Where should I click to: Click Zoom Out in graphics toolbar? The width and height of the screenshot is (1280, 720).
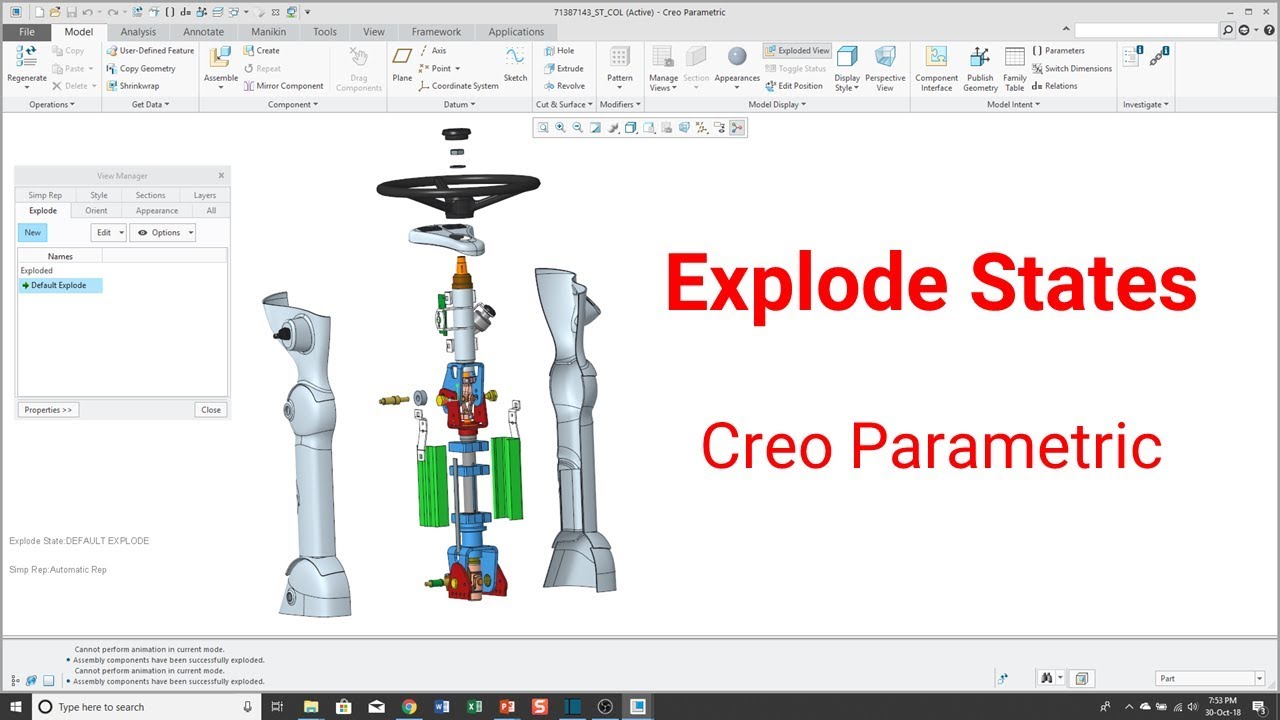pos(577,128)
